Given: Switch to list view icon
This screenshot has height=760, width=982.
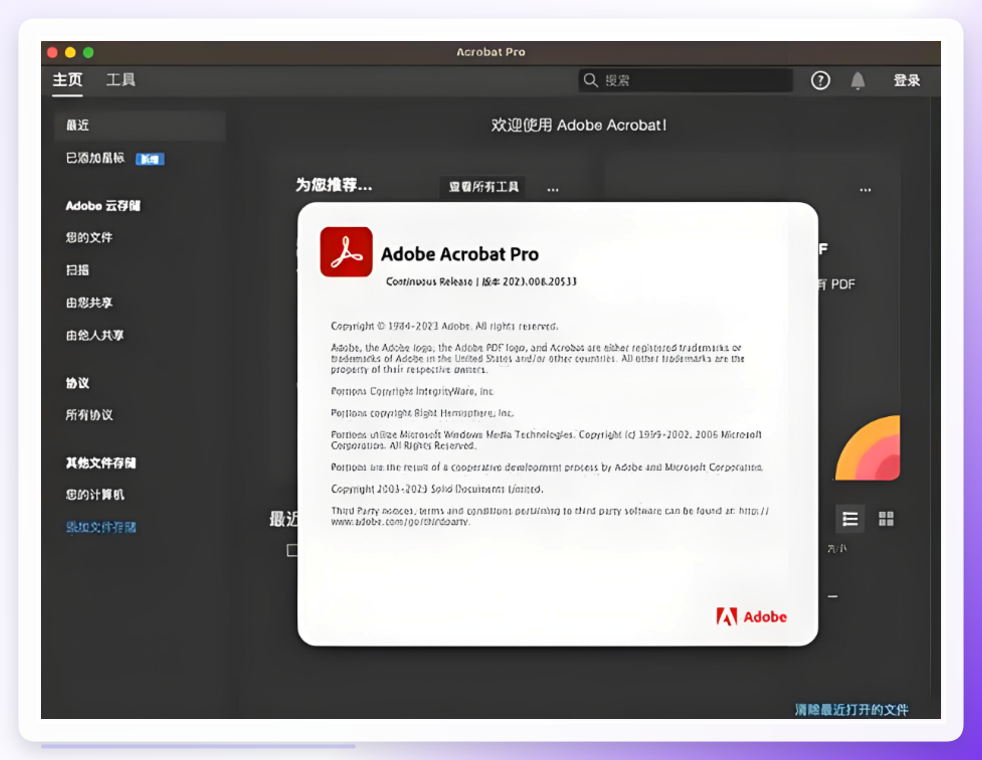Looking at the screenshot, I should [x=850, y=519].
